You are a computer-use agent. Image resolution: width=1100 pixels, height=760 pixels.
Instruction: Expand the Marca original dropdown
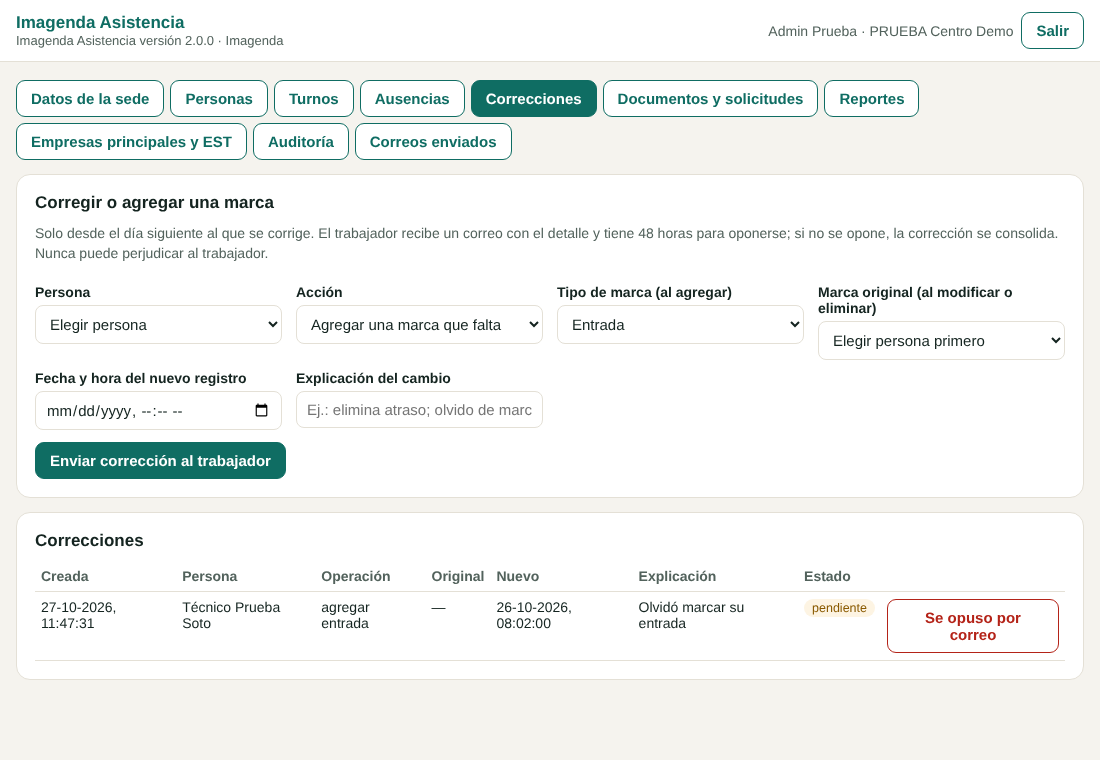[941, 341]
